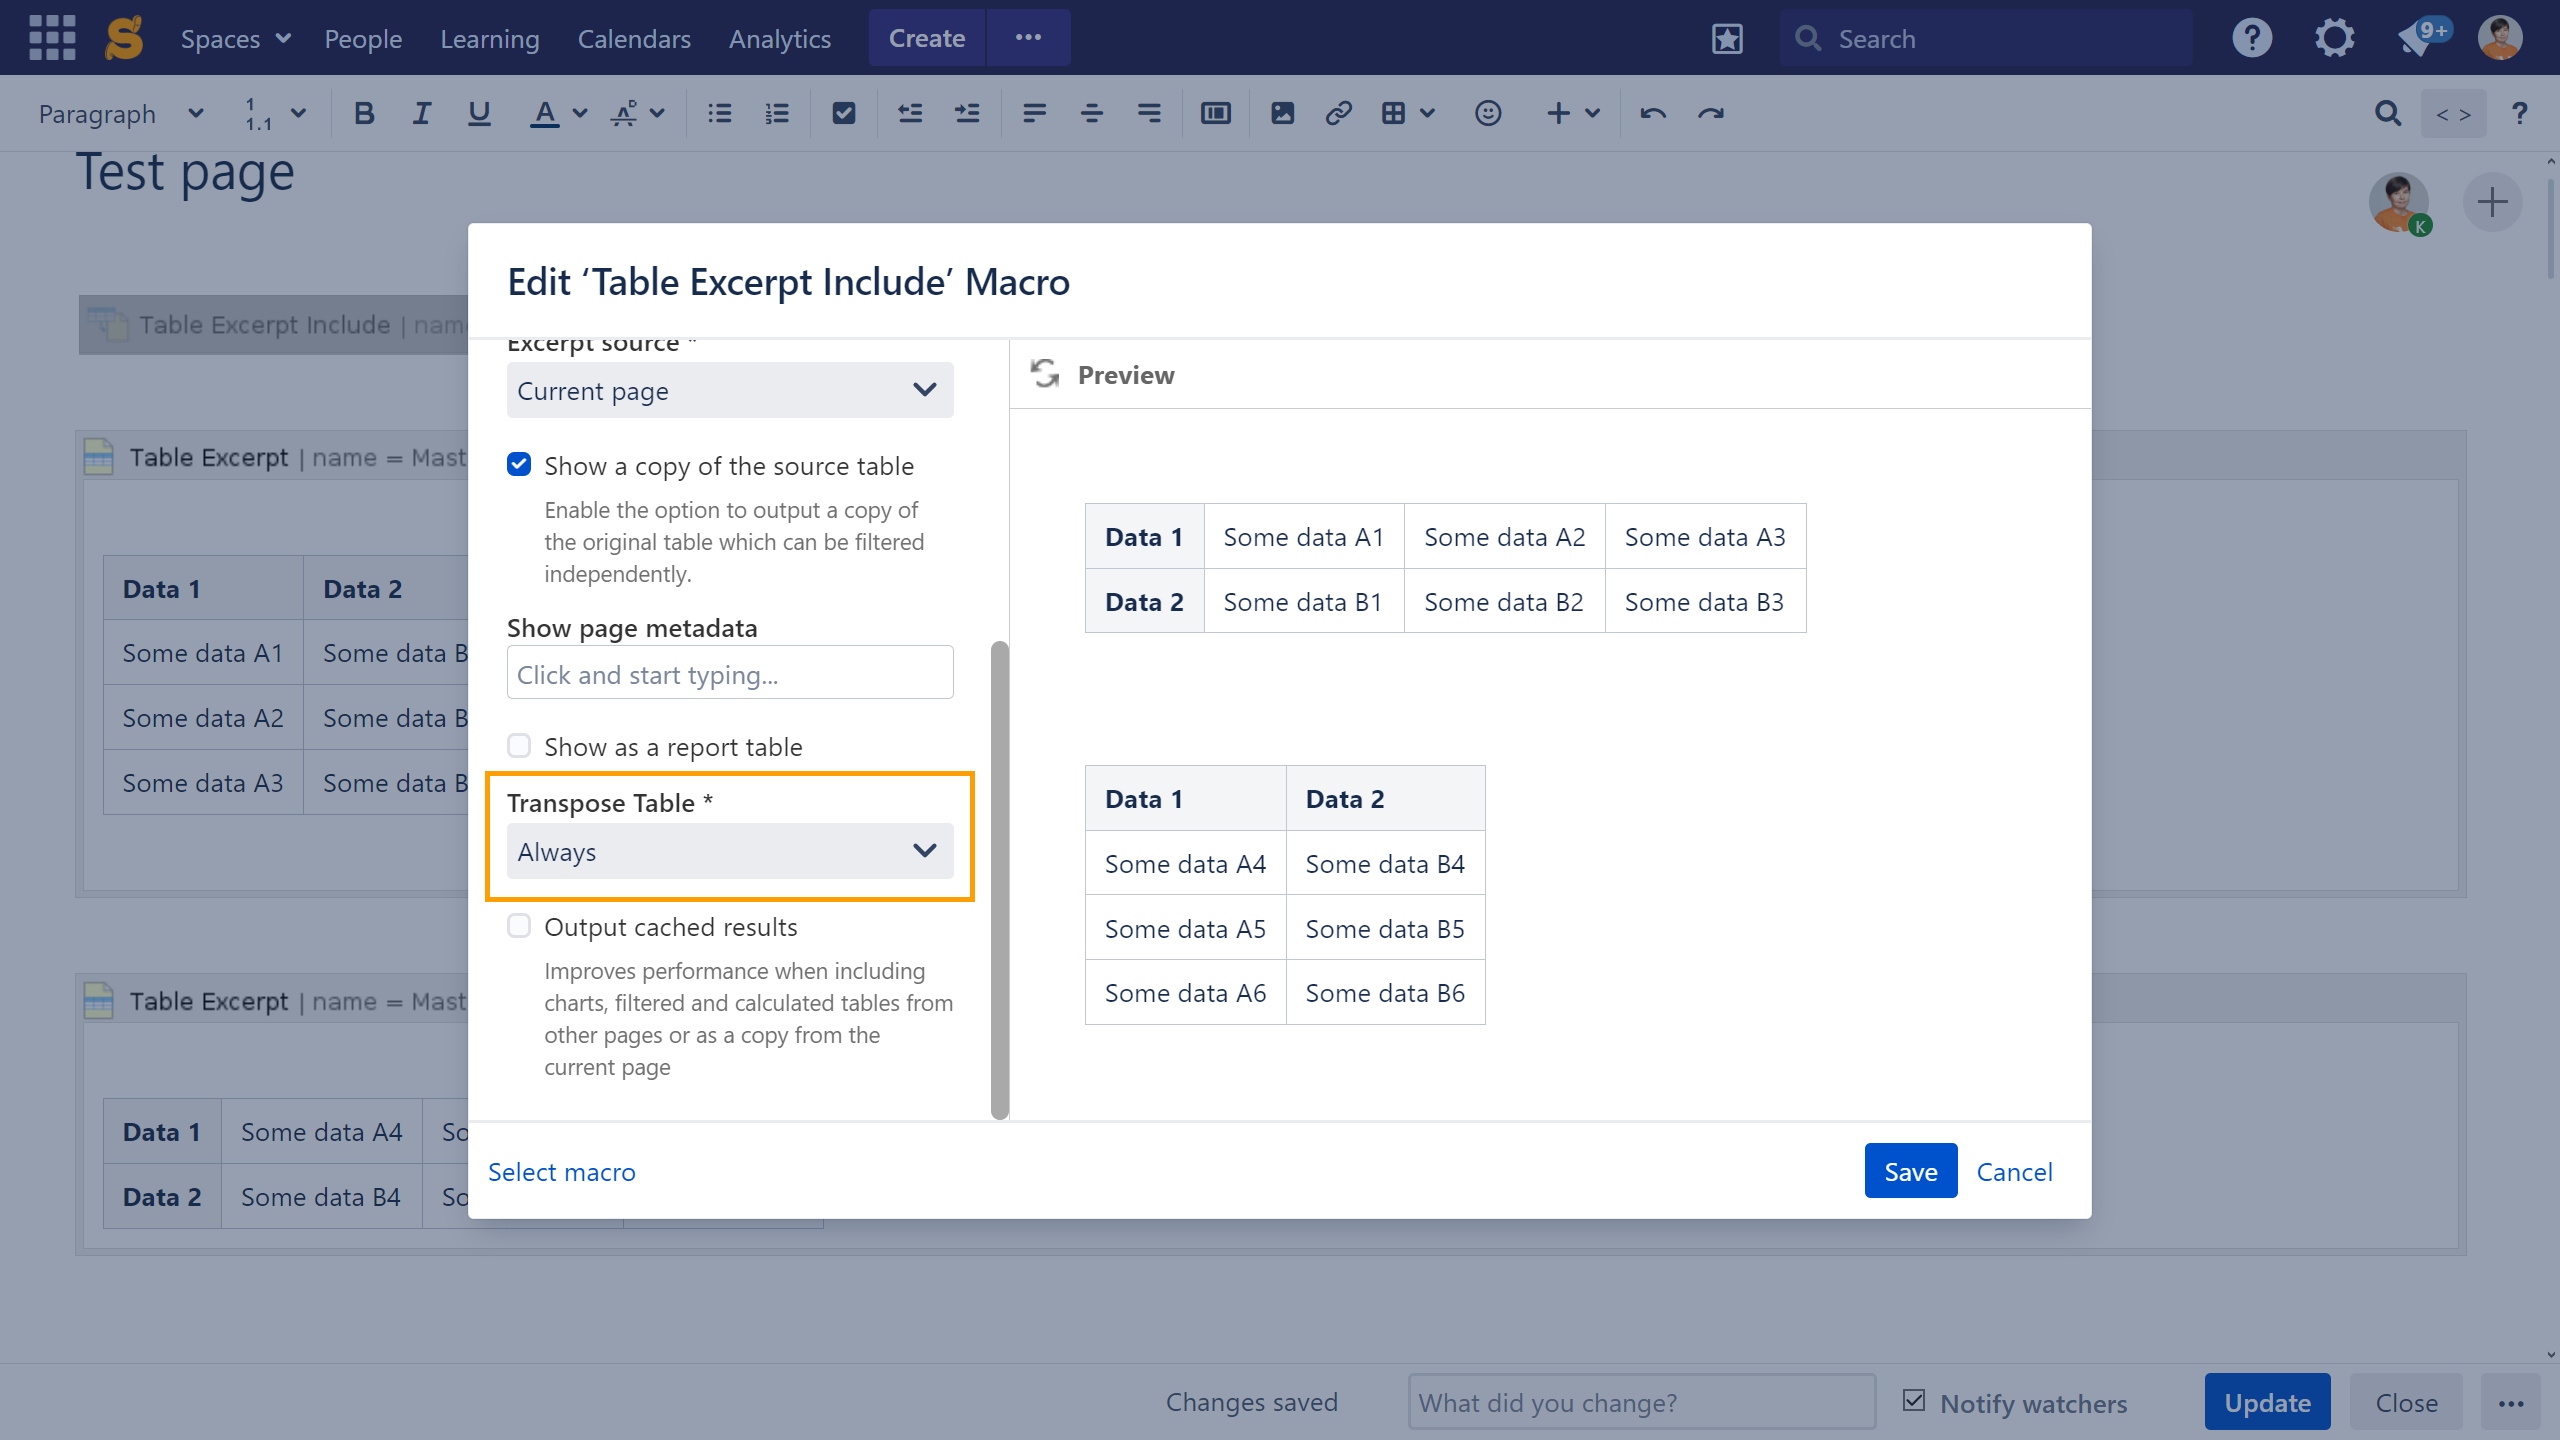The height and width of the screenshot is (1440, 2560).
Task: Insert a link
Action: tap(1339, 113)
